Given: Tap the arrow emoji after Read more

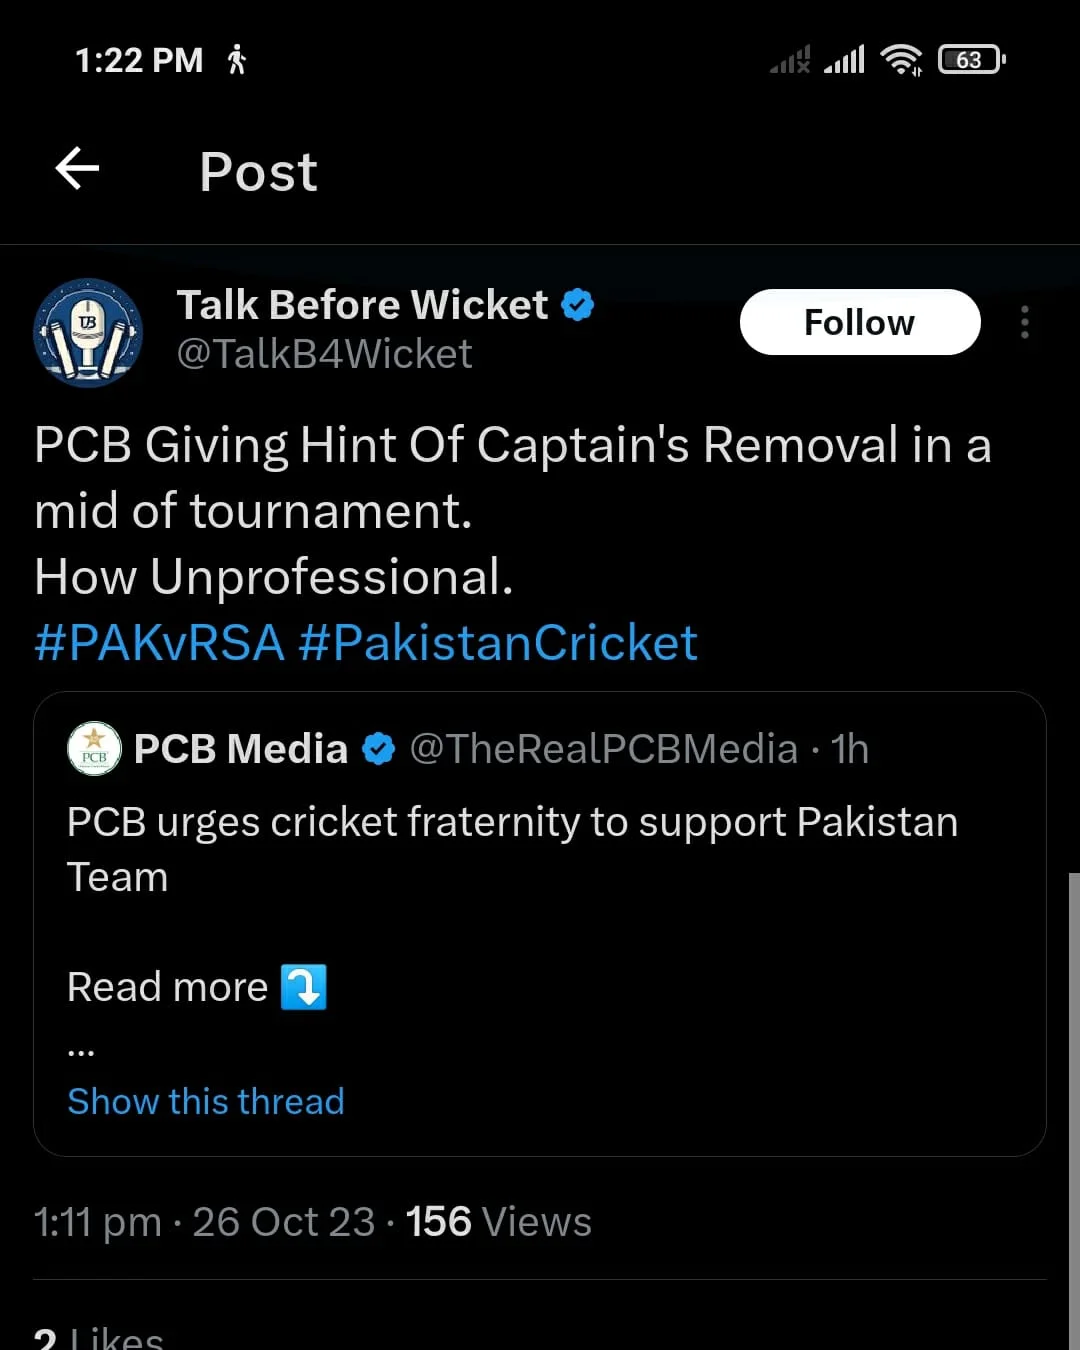Looking at the screenshot, I should [304, 987].
